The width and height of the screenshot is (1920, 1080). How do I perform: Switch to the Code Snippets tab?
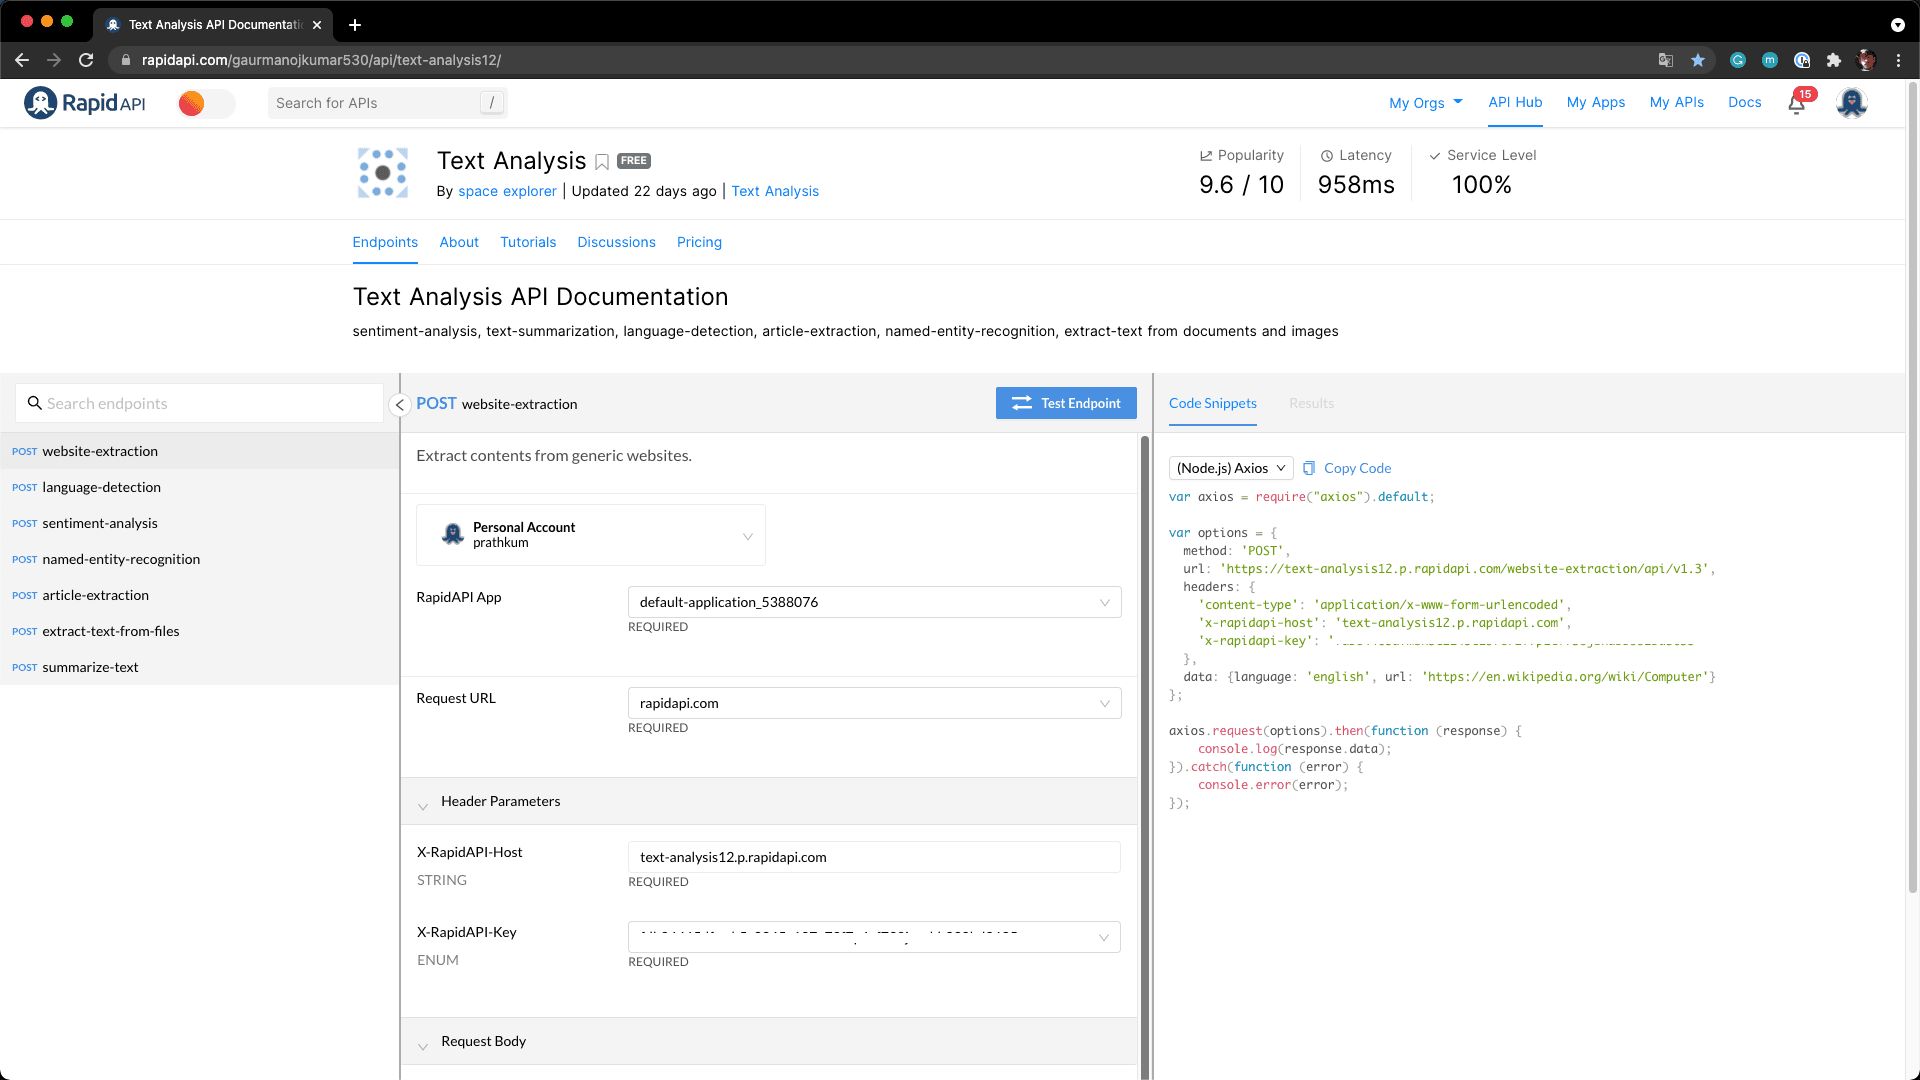pyautogui.click(x=1212, y=403)
